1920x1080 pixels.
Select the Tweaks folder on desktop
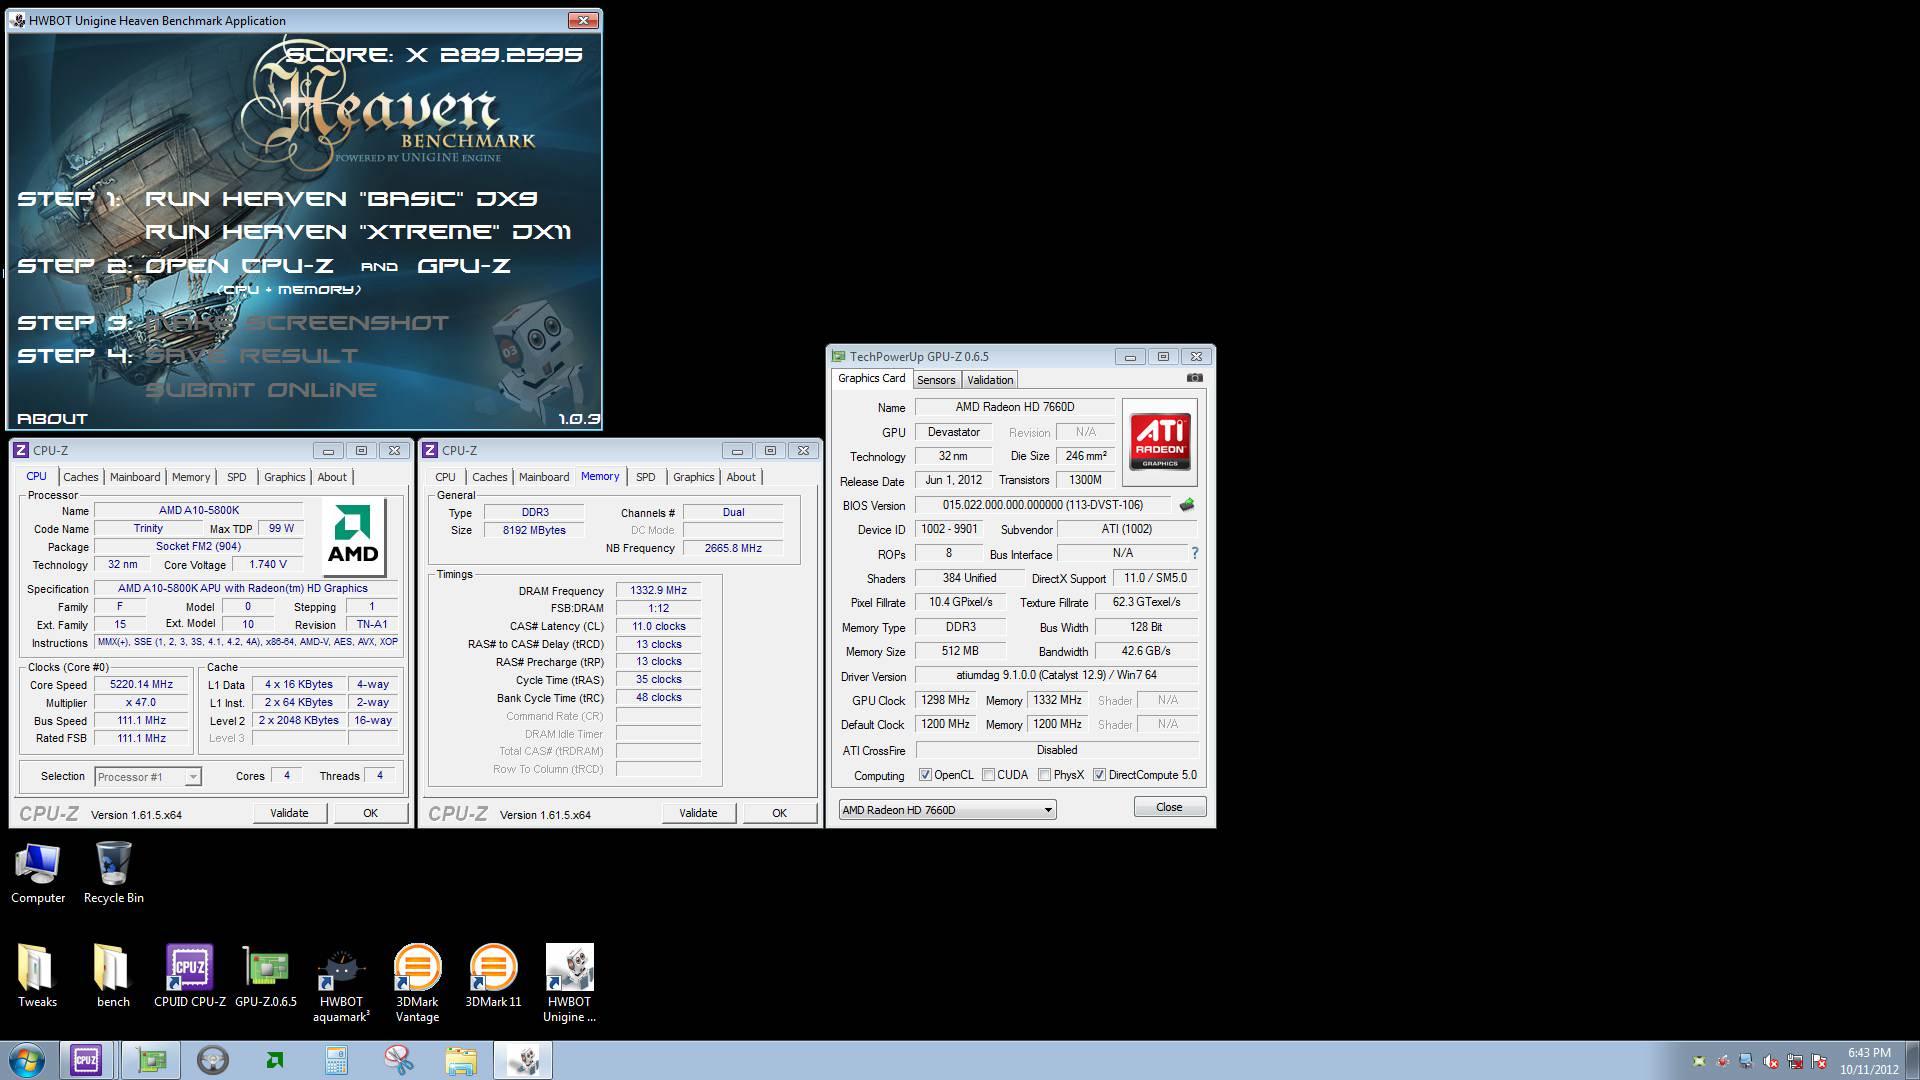pyautogui.click(x=37, y=976)
